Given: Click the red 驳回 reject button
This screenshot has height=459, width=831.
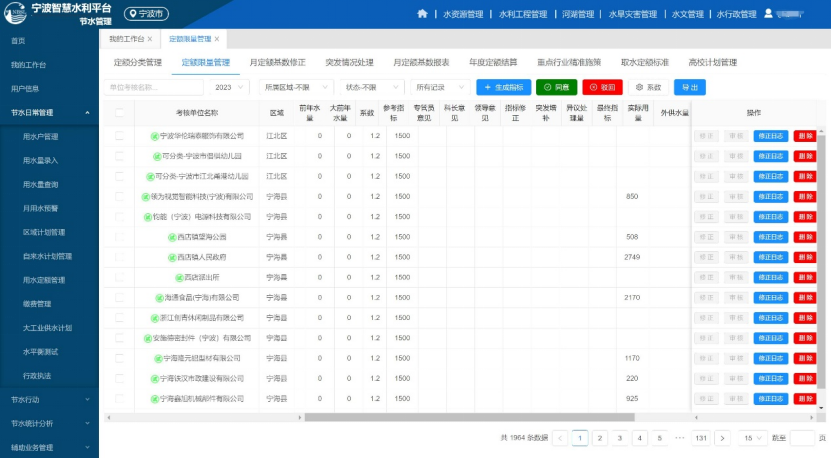Looking at the screenshot, I should 603,87.
